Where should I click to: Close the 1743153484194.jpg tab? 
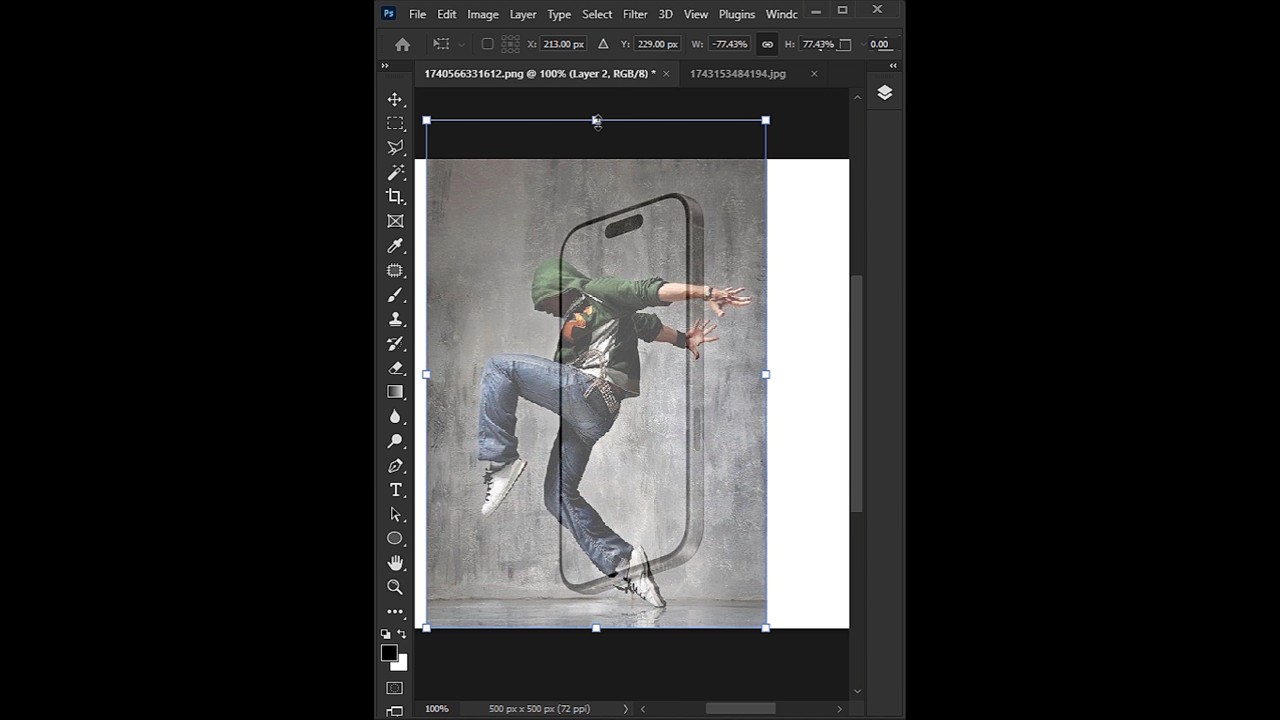[x=814, y=74]
